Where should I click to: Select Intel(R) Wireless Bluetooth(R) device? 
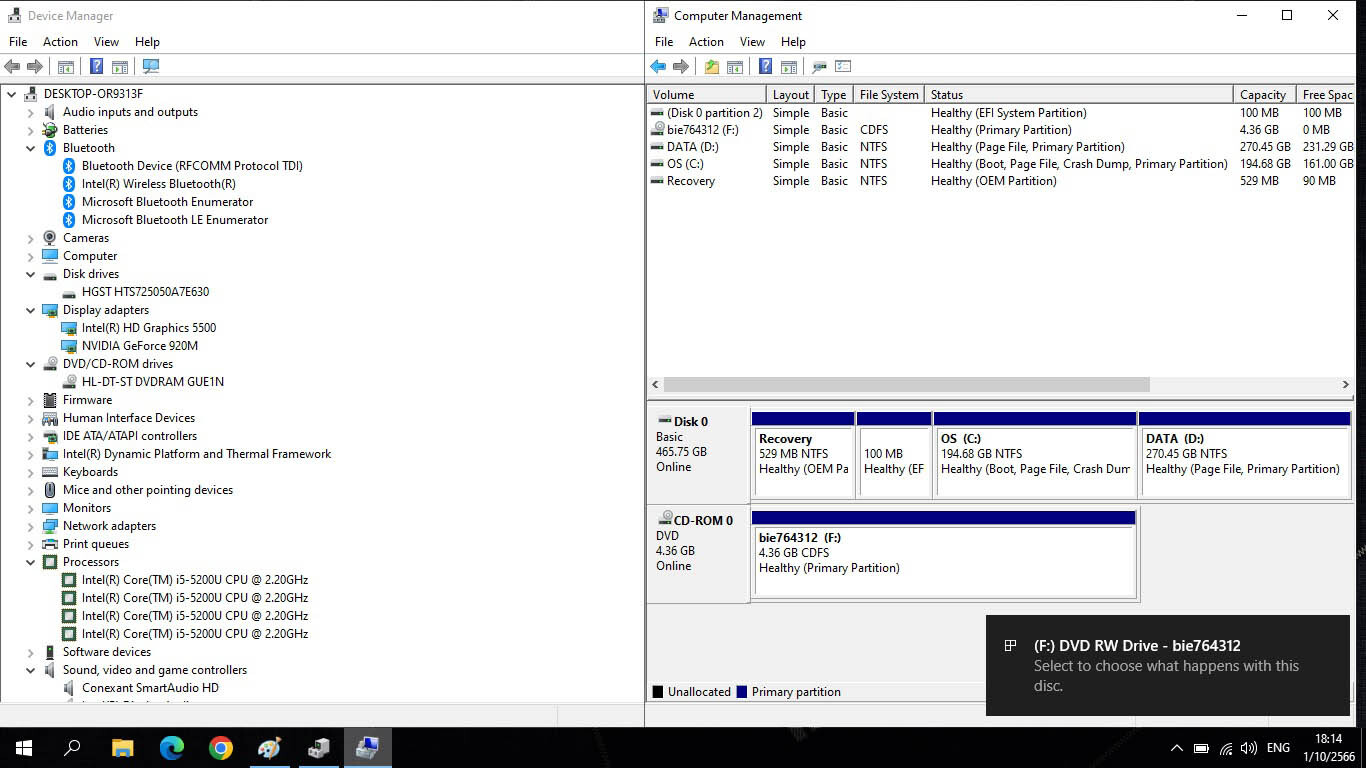(159, 184)
